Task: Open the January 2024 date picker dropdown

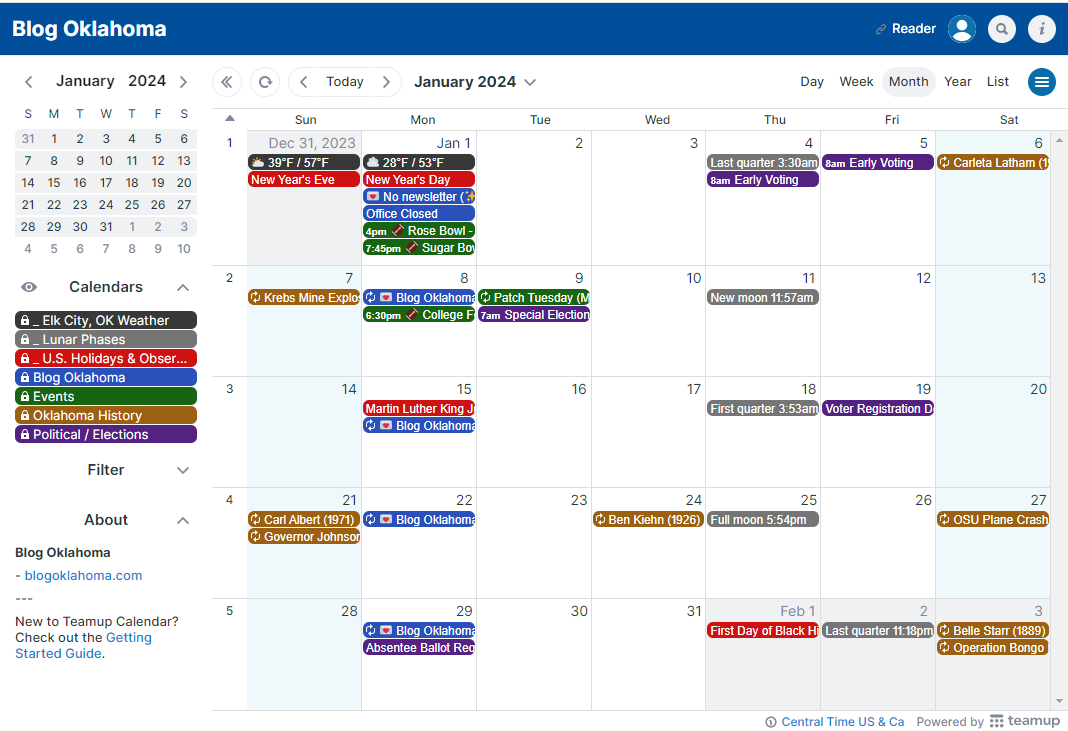Action: click(475, 82)
